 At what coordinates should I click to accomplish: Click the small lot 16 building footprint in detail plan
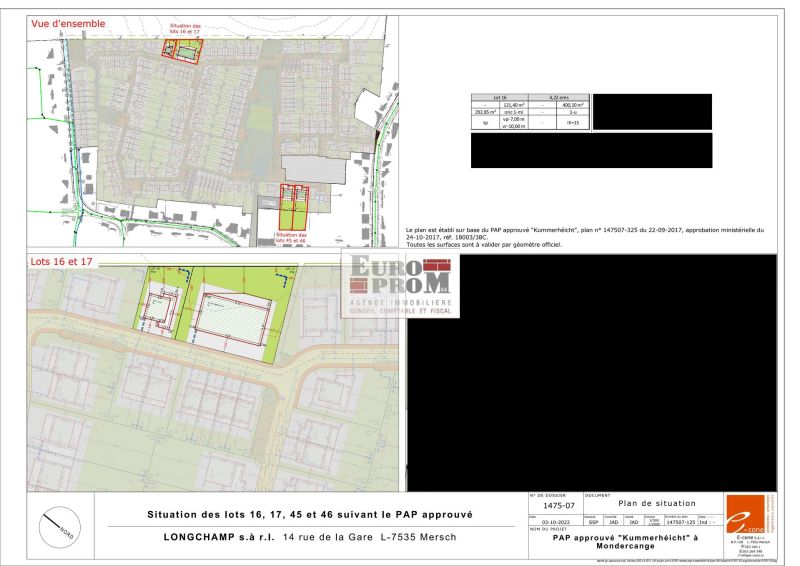pyautogui.click(x=159, y=309)
